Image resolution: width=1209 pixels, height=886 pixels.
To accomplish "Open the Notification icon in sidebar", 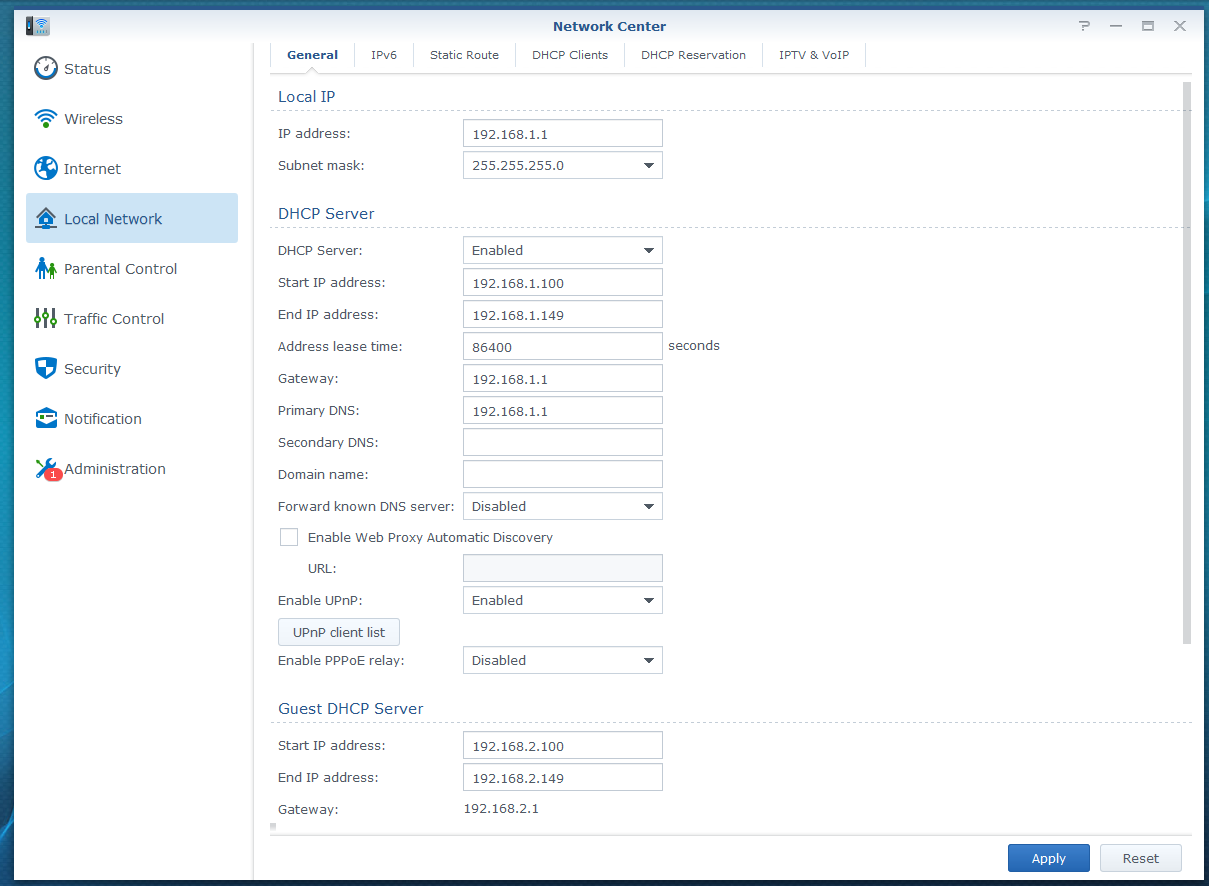I will click(46, 419).
